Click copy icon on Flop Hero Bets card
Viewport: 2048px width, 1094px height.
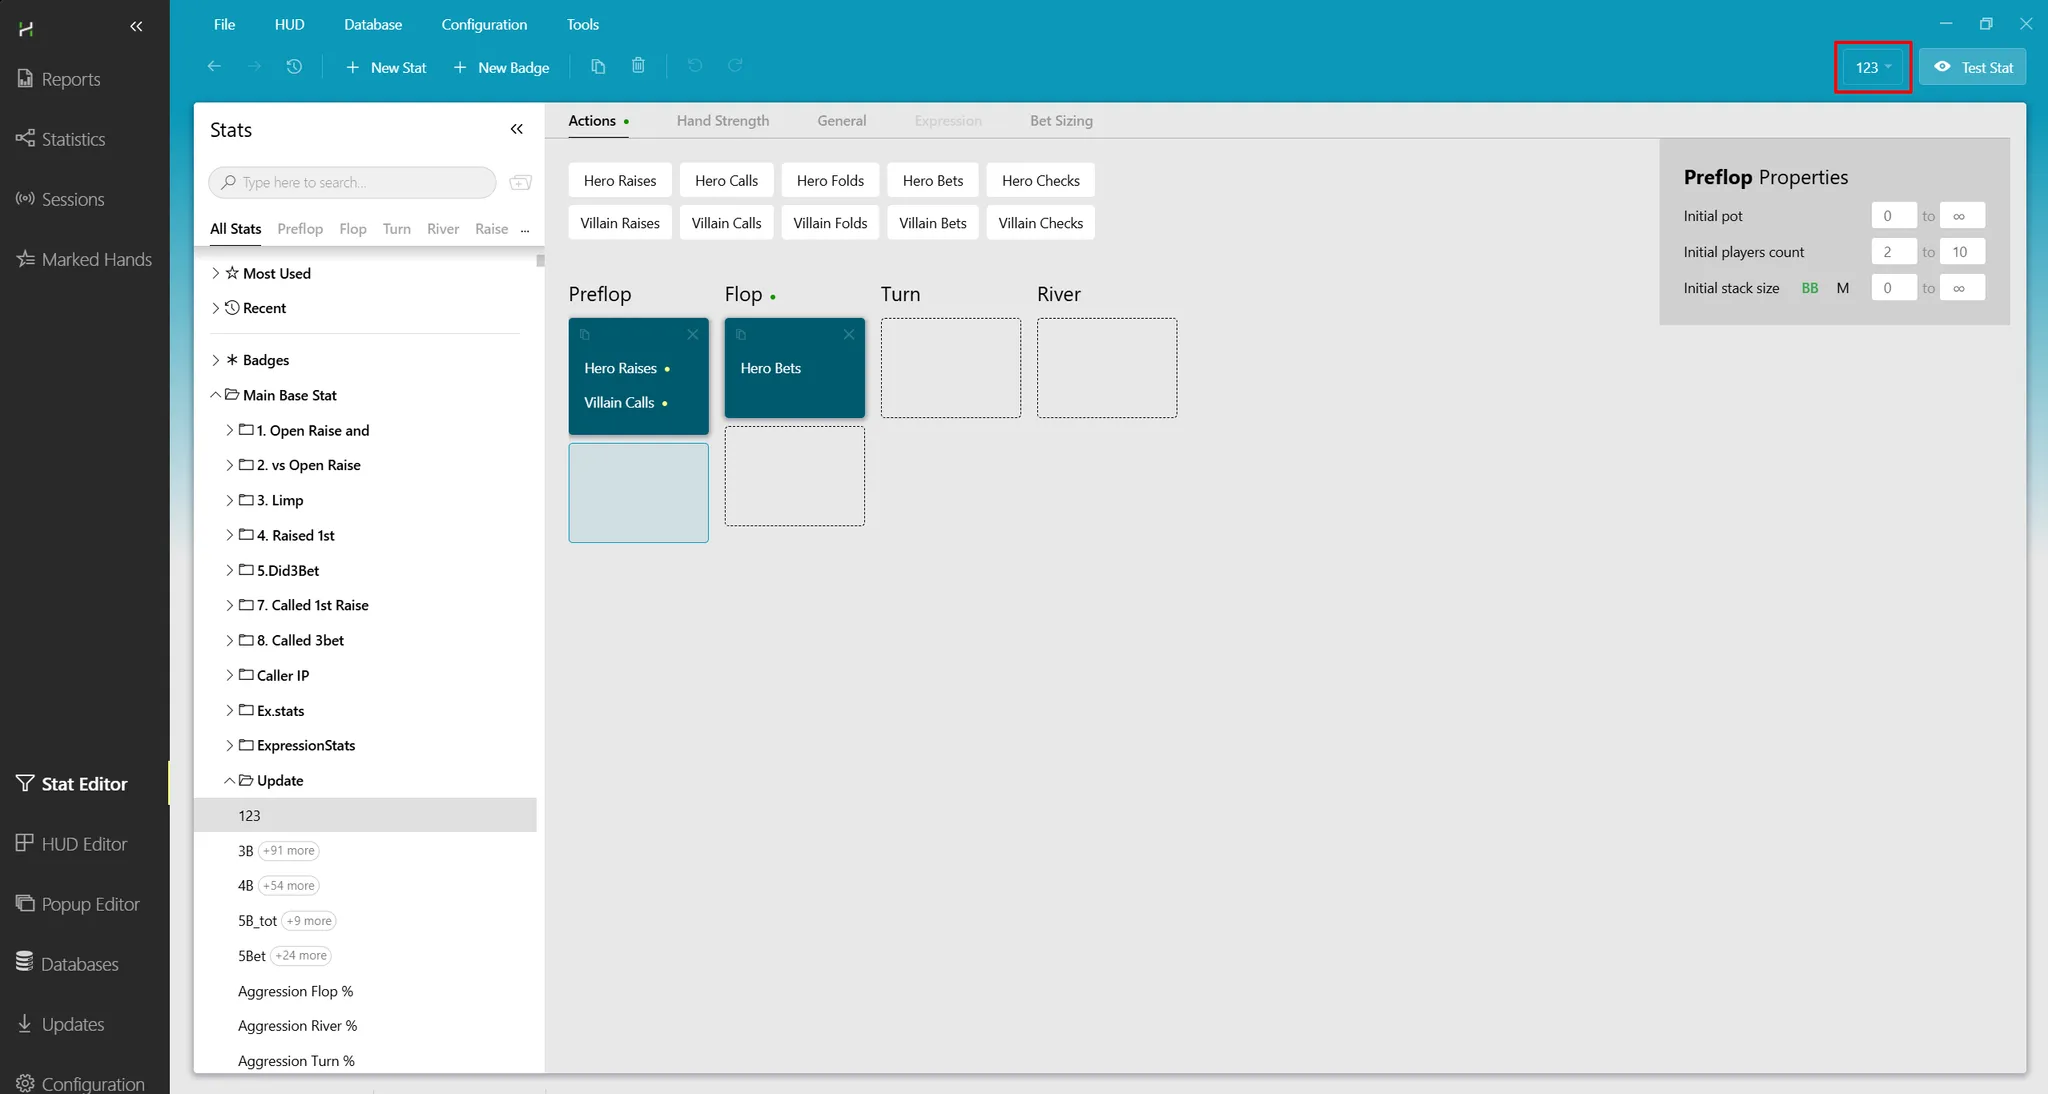pos(741,335)
